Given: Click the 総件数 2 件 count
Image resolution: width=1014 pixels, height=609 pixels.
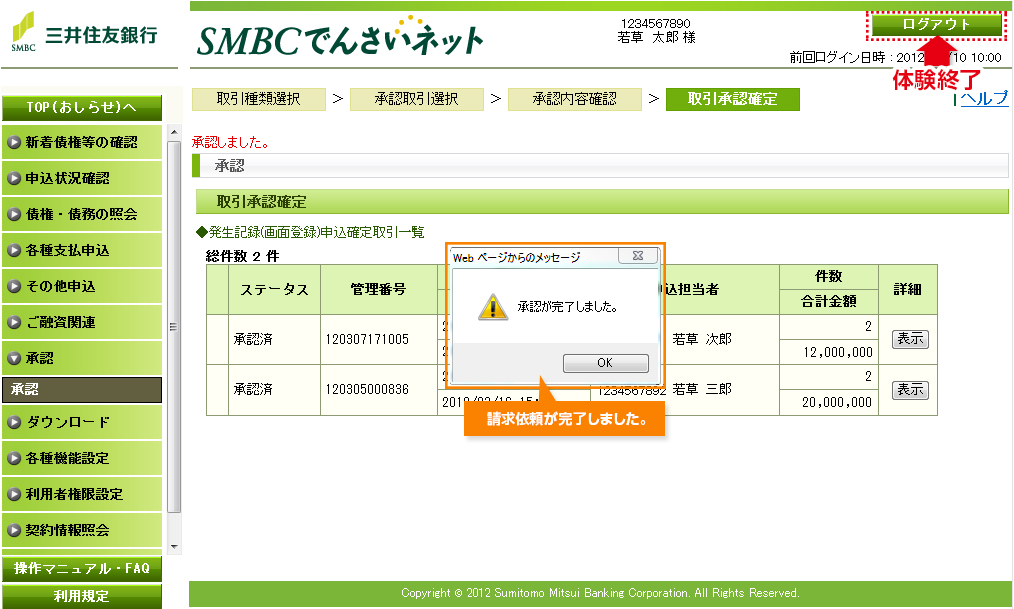Looking at the screenshot, I should tap(243, 257).
